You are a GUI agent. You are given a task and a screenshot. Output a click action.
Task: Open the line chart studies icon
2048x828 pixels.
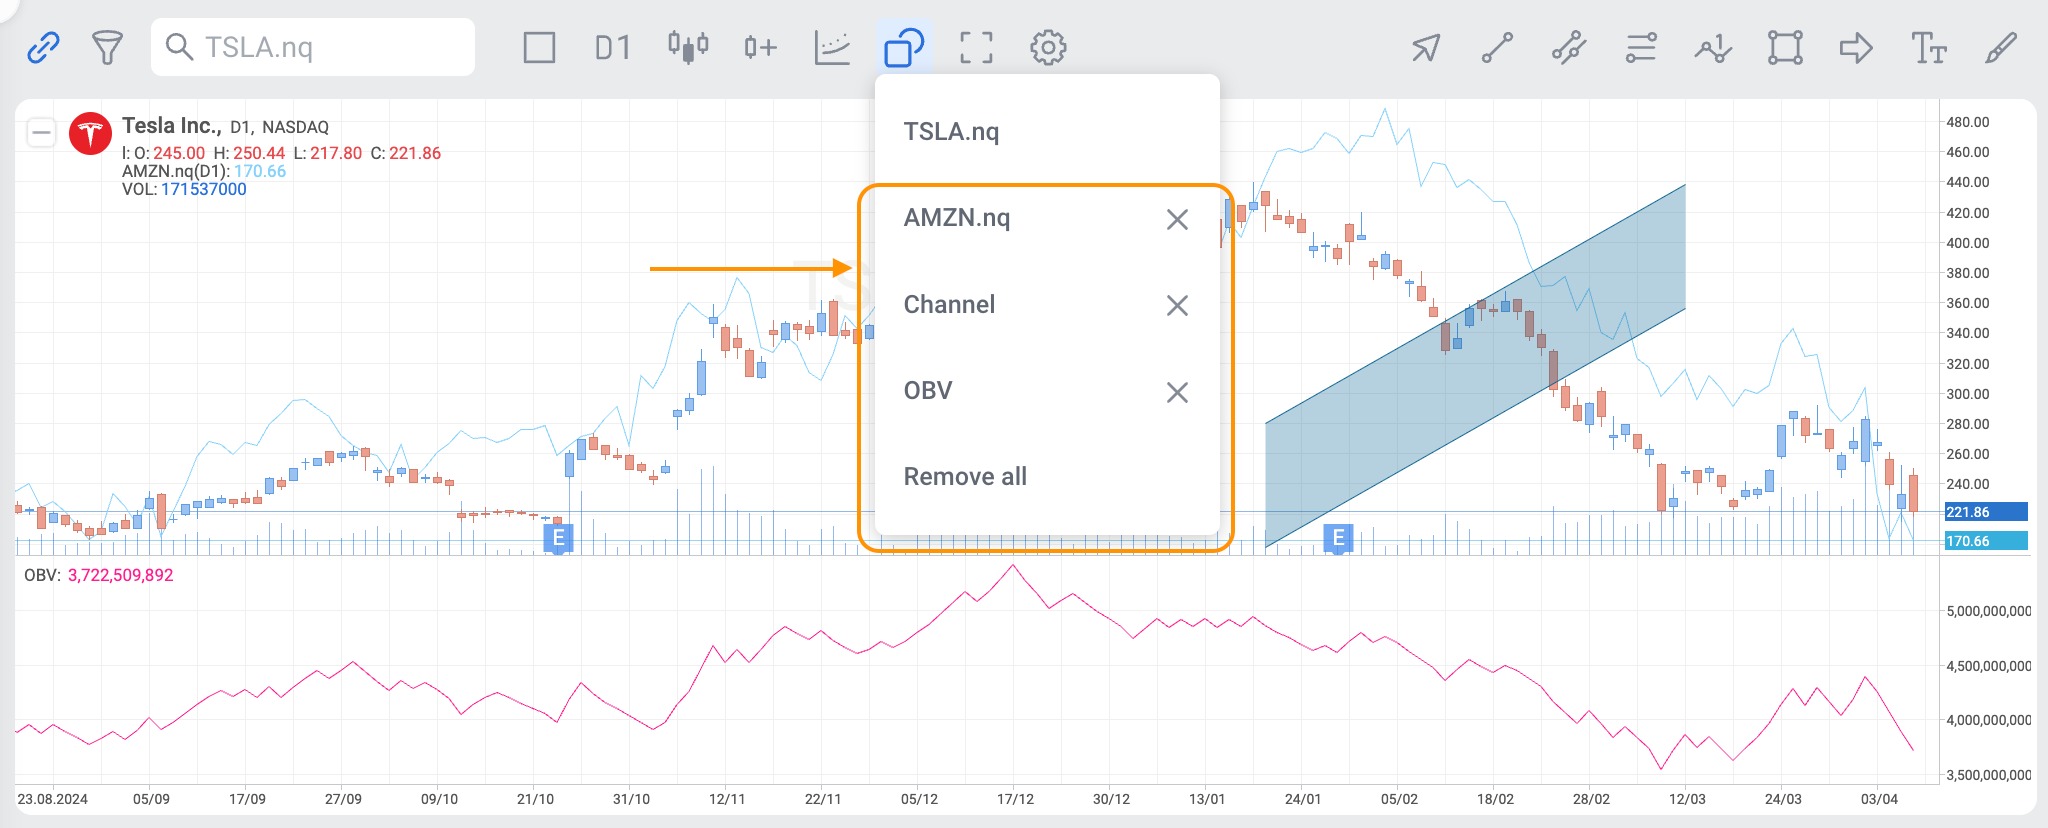coord(832,47)
